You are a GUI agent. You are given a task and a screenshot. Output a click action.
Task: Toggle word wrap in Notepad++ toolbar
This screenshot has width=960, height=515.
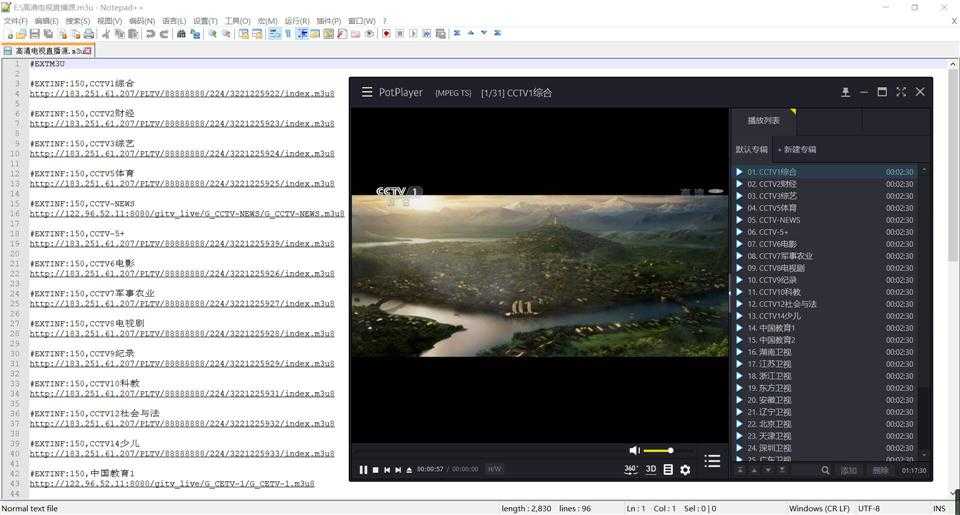[x=275, y=34]
